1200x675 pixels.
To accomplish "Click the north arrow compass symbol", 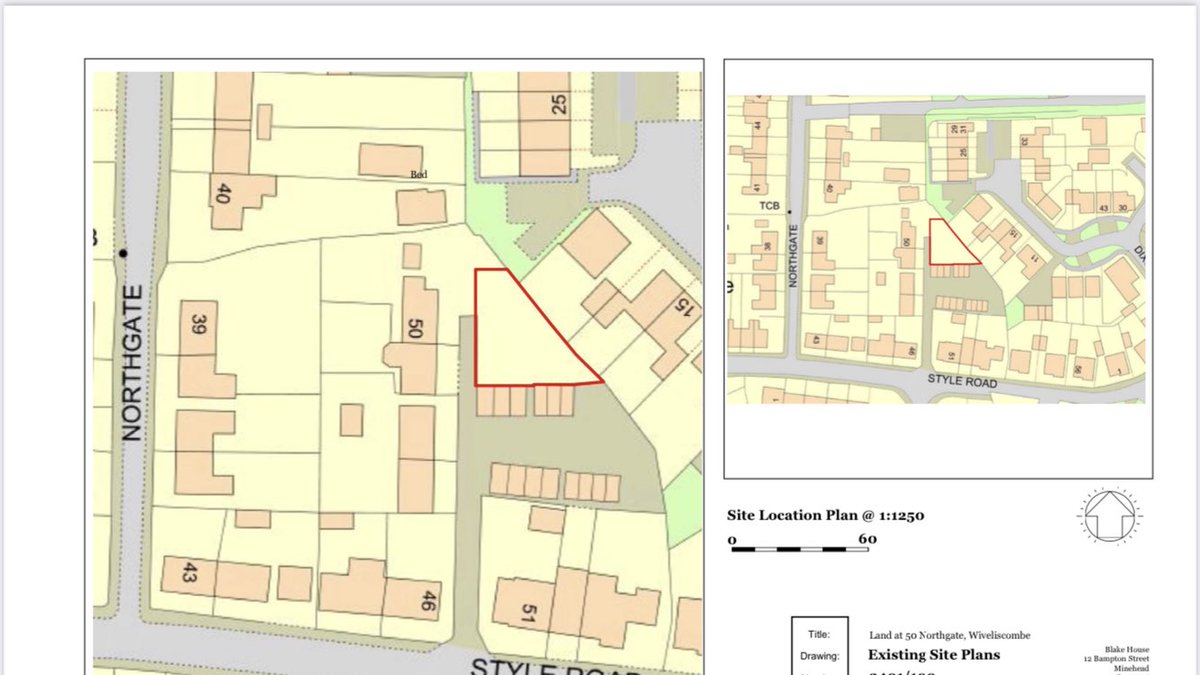I will coord(1108,516).
